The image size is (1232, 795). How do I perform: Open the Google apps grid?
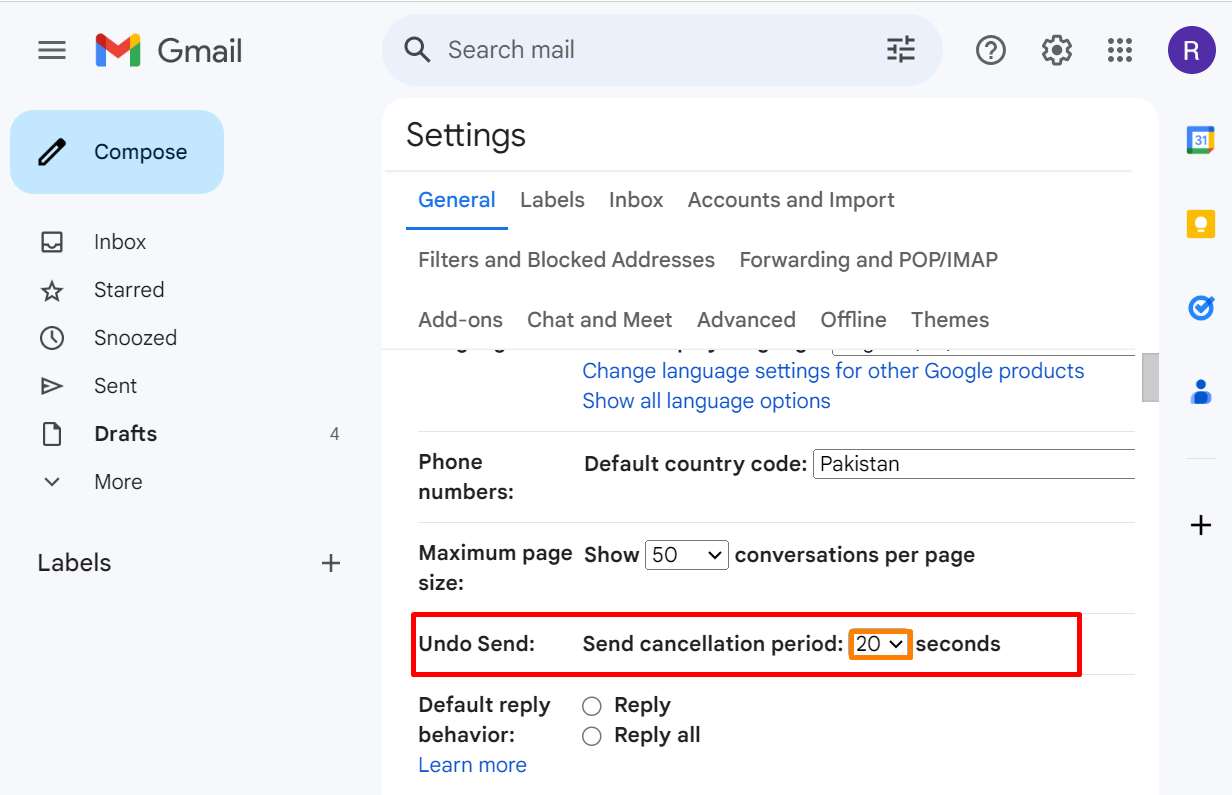[x=1120, y=50]
